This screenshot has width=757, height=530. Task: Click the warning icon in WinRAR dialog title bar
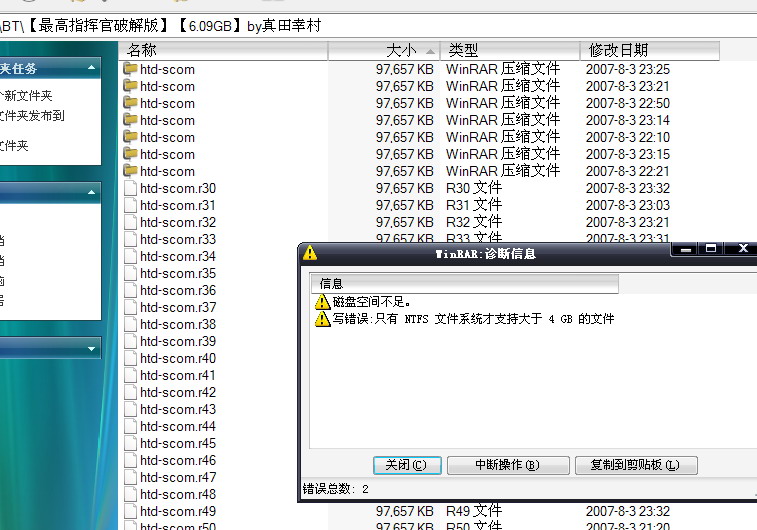310,253
